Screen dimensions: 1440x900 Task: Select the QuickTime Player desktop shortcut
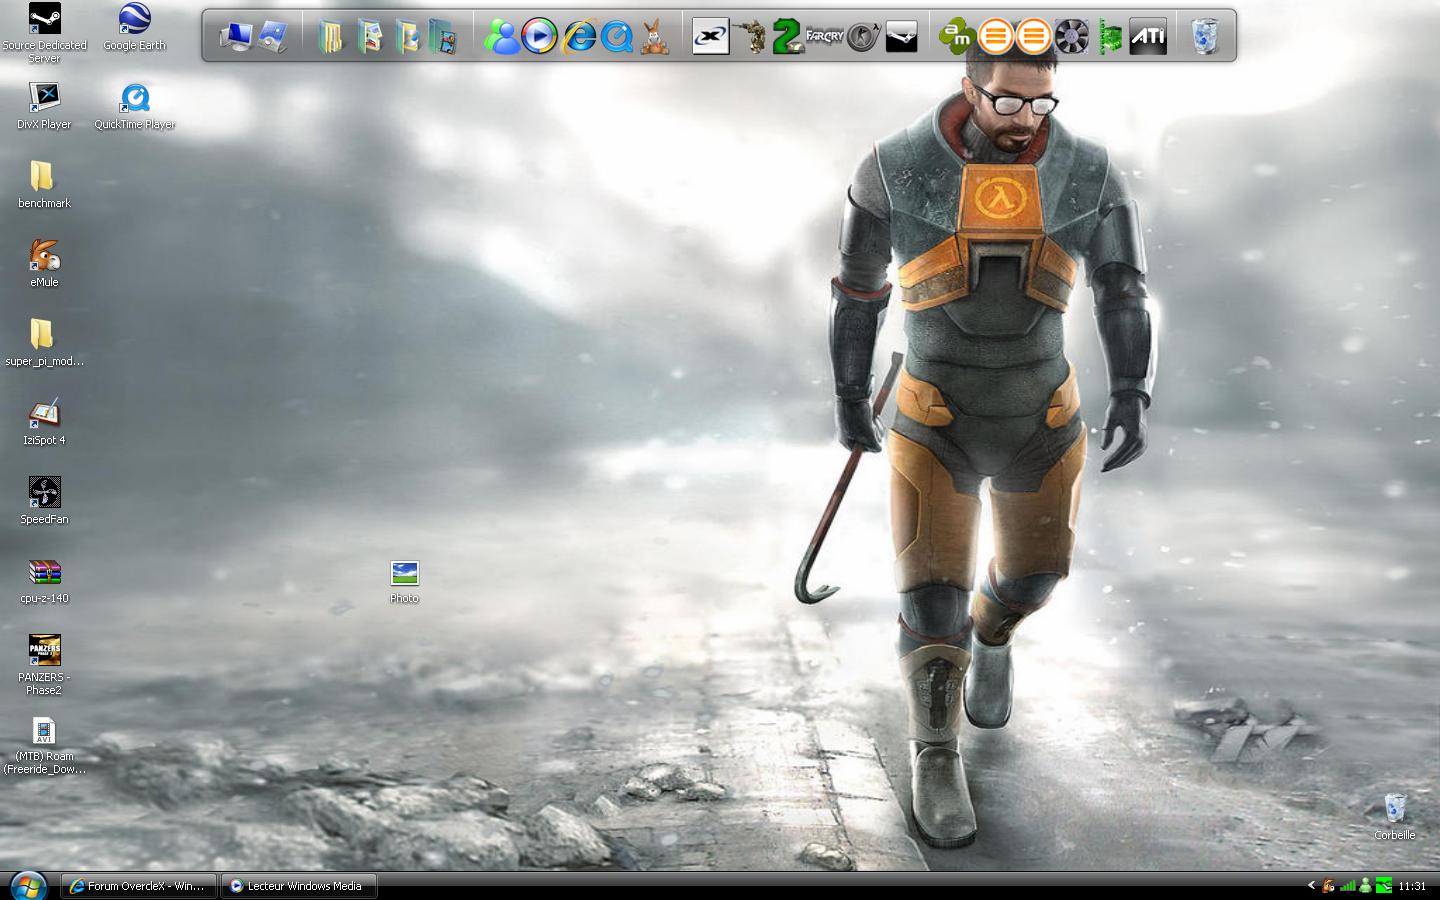coord(134,106)
